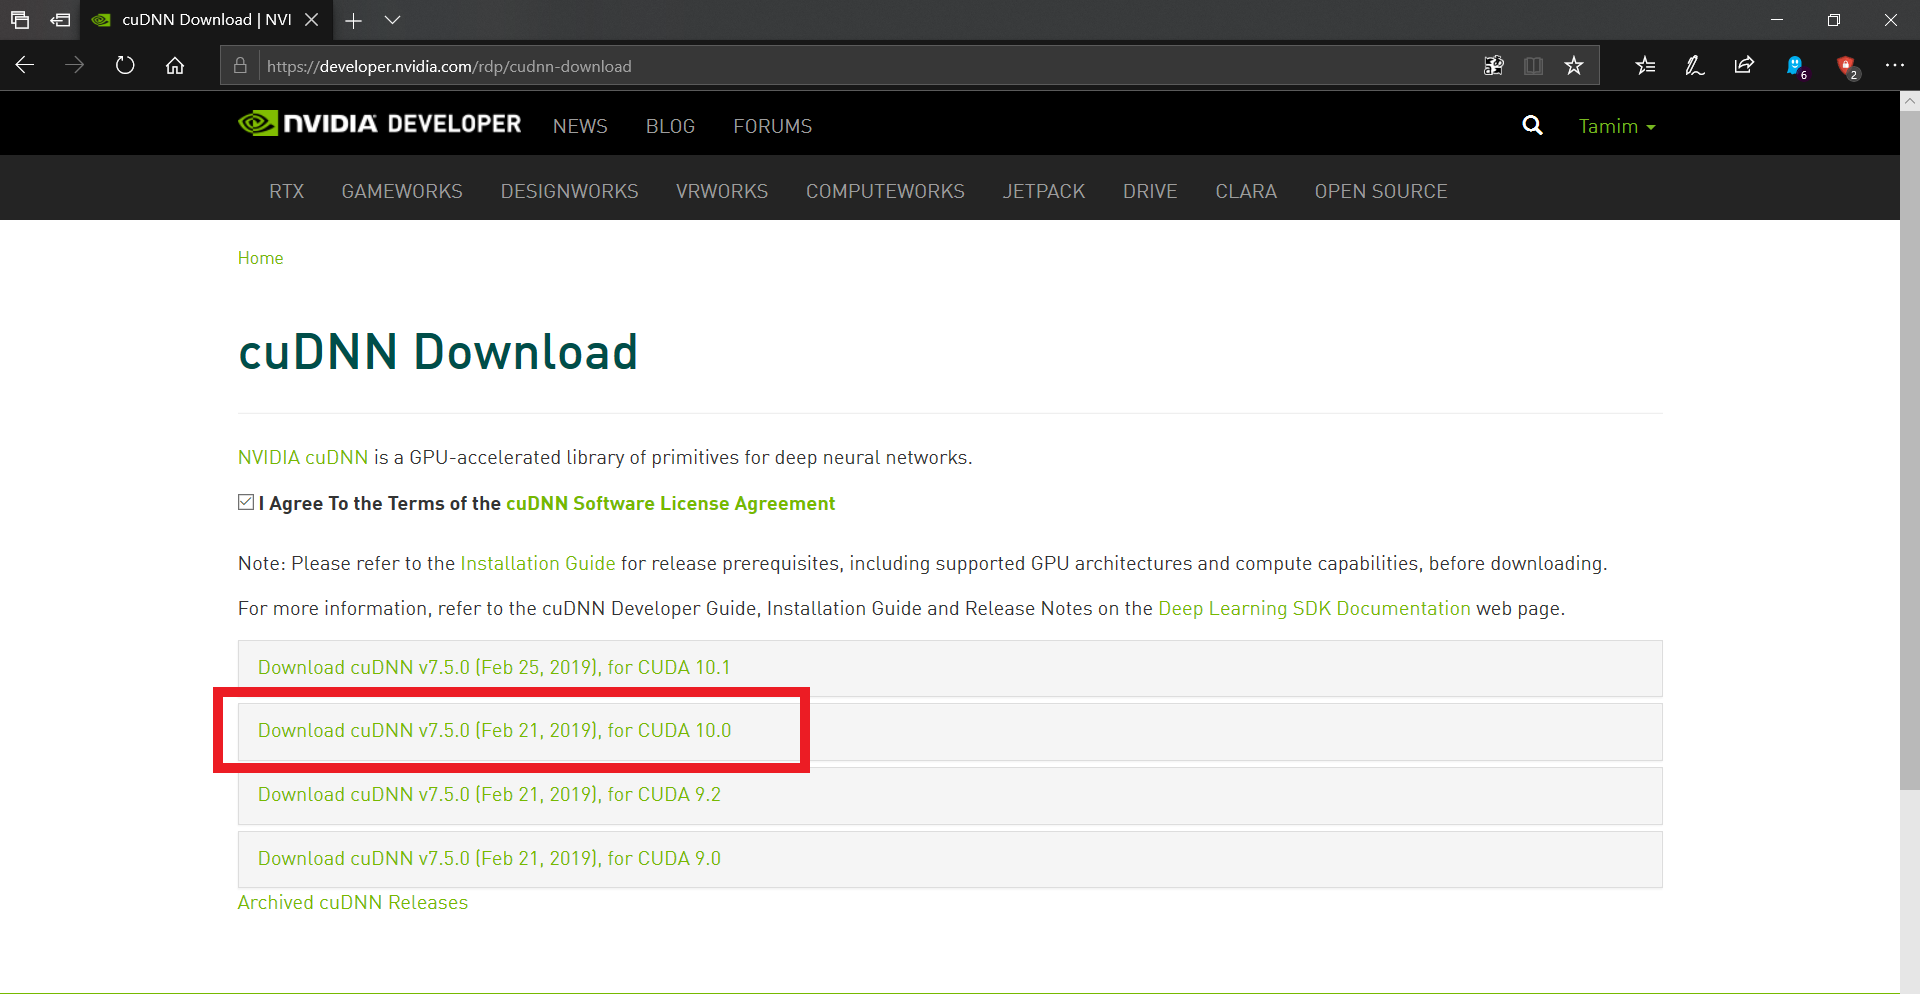Click the back navigation arrow
The width and height of the screenshot is (1920, 994).
[25, 66]
